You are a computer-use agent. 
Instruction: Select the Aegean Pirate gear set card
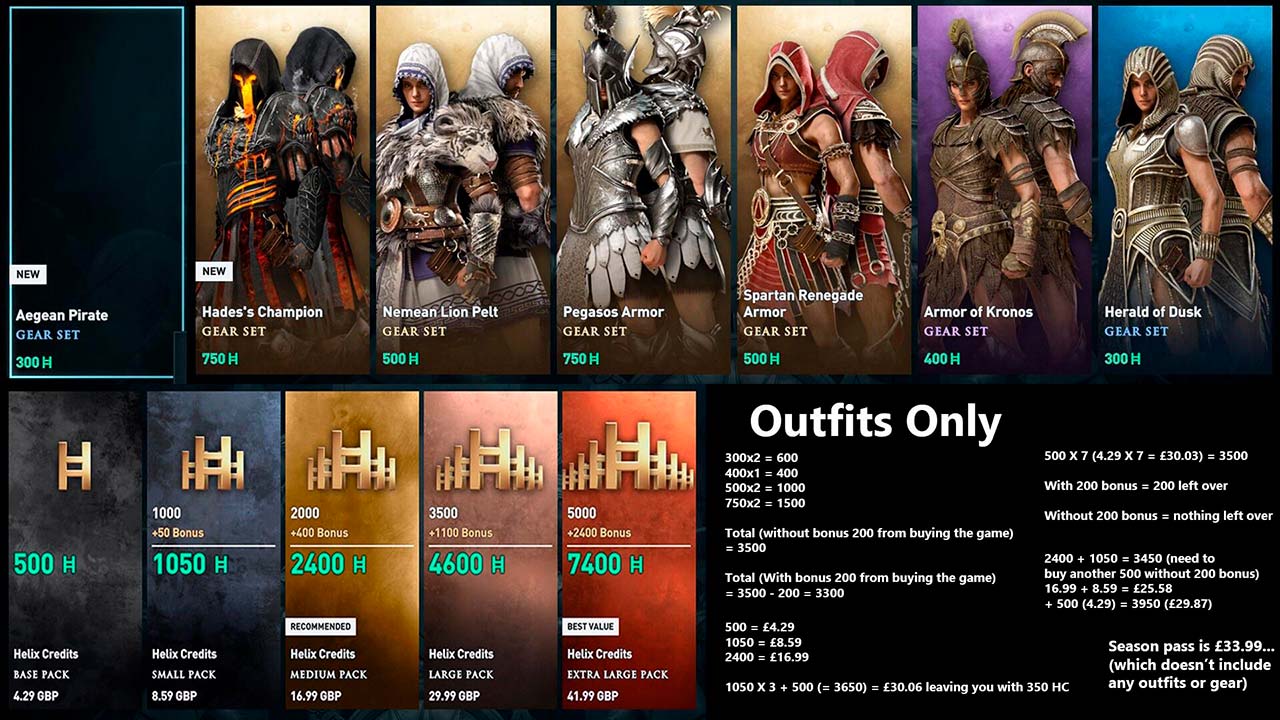(x=97, y=192)
